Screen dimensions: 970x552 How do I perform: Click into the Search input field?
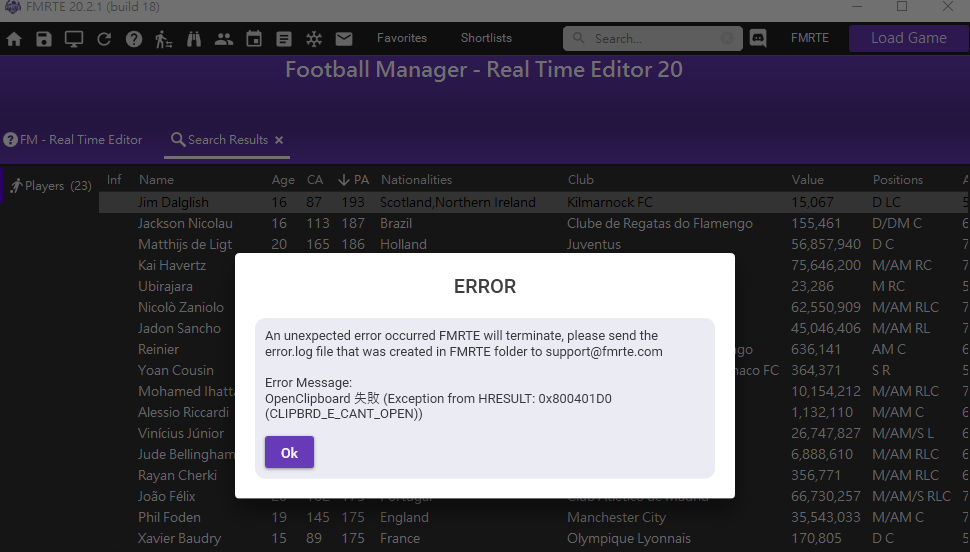coord(653,38)
